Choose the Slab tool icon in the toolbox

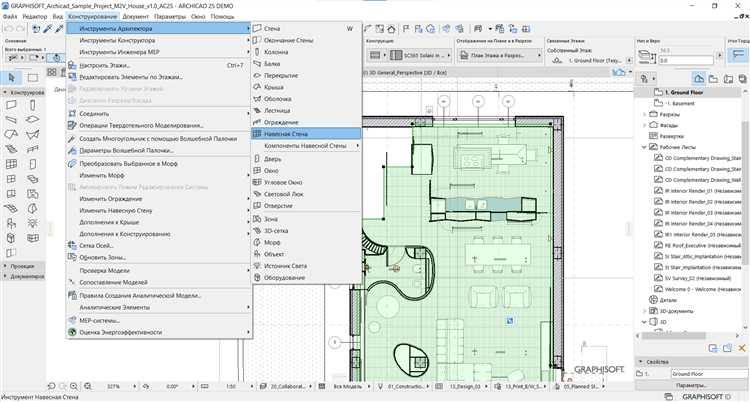[x=33, y=120]
